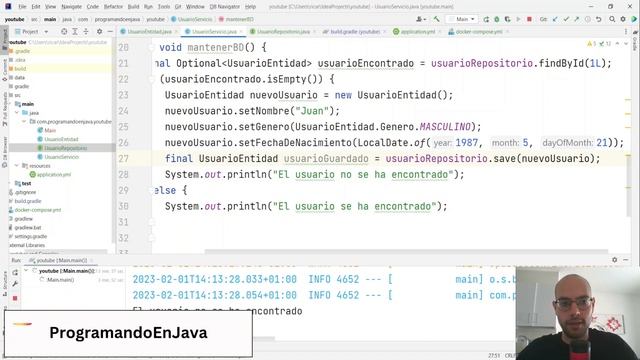This screenshot has height=360, width=640.
Task: Stop the running app with red square in top toolbar
Action: (x=529, y=19)
